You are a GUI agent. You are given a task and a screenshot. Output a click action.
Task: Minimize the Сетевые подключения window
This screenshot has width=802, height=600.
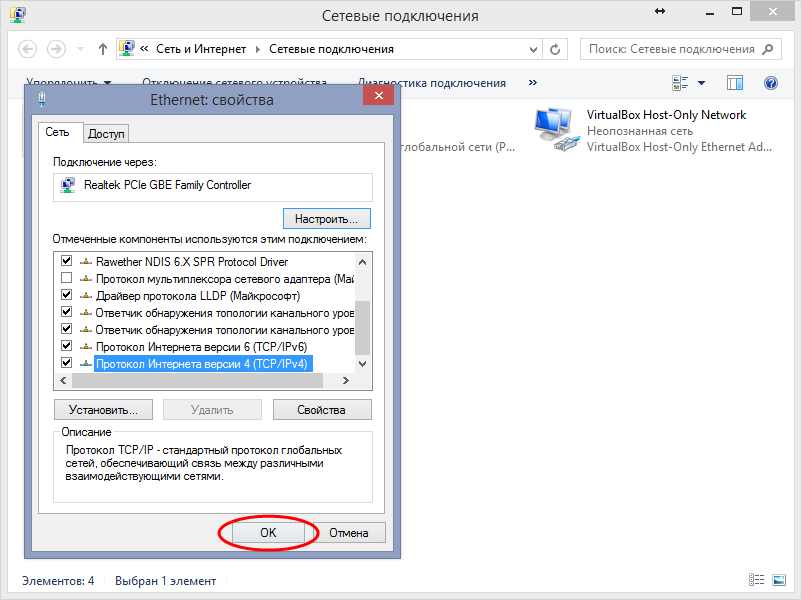point(709,13)
